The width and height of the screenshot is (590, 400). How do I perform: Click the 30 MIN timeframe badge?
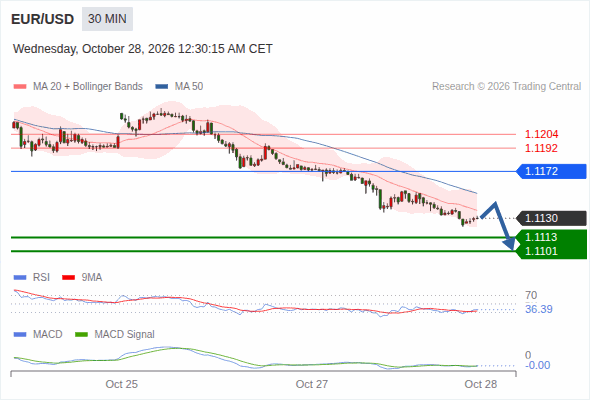click(107, 19)
